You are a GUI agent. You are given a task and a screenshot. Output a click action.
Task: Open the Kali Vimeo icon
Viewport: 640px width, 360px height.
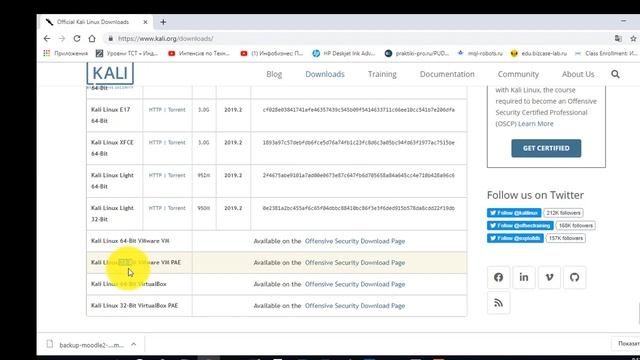pyautogui.click(x=549, y=277)
